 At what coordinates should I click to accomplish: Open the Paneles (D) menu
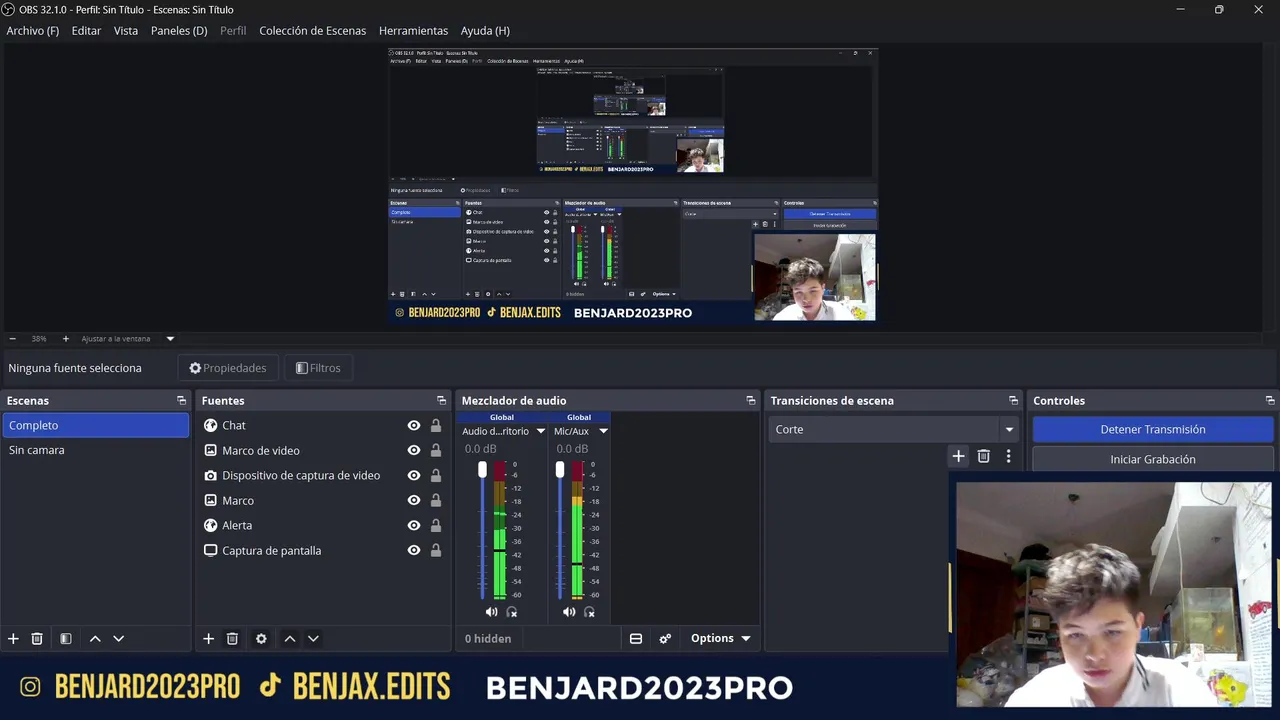coord(179,31)
